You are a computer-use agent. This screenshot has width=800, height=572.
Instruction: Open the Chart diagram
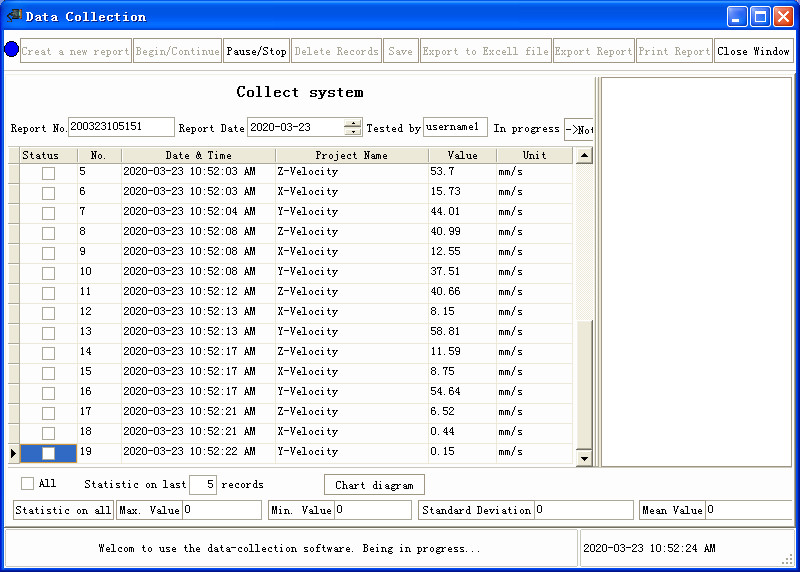pyautogui.click(x=374, y=485)
